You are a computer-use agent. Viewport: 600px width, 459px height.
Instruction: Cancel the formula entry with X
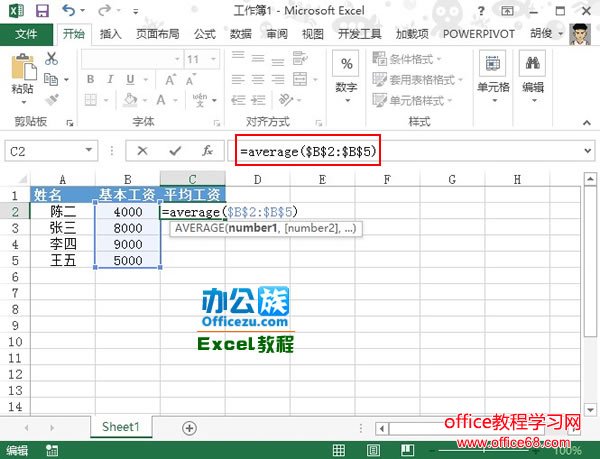coord(142,151)
